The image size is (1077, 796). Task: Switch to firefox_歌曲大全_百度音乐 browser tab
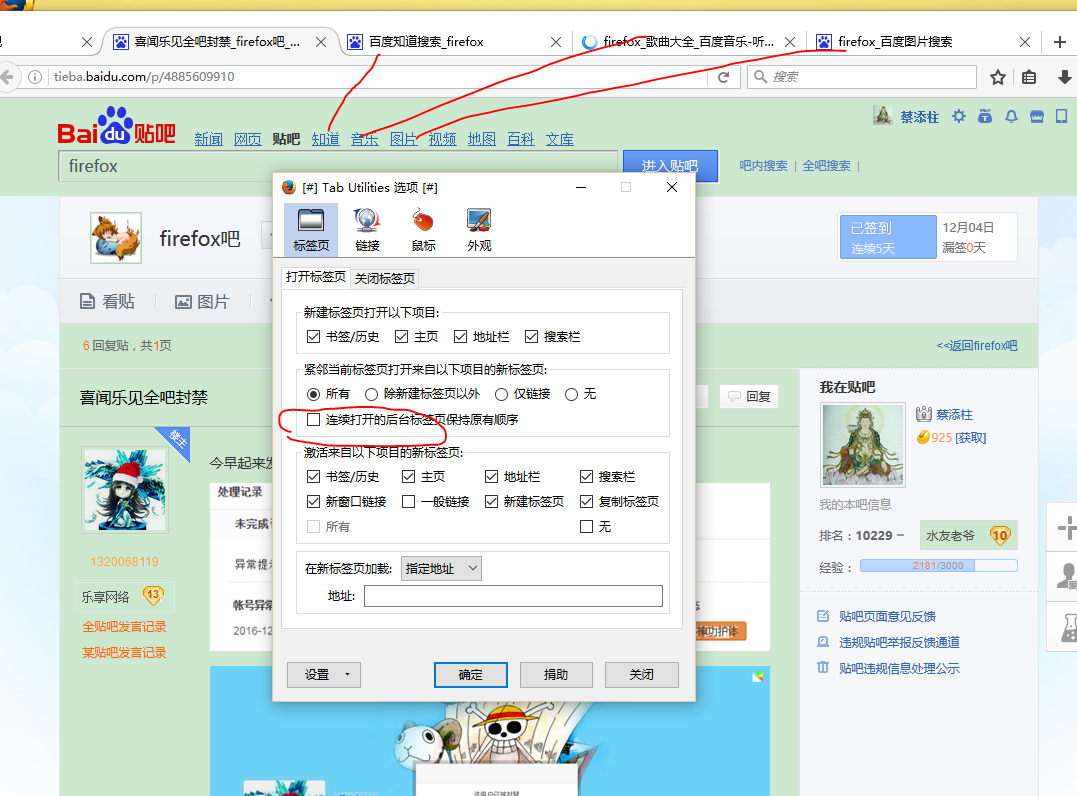point(688,42)
